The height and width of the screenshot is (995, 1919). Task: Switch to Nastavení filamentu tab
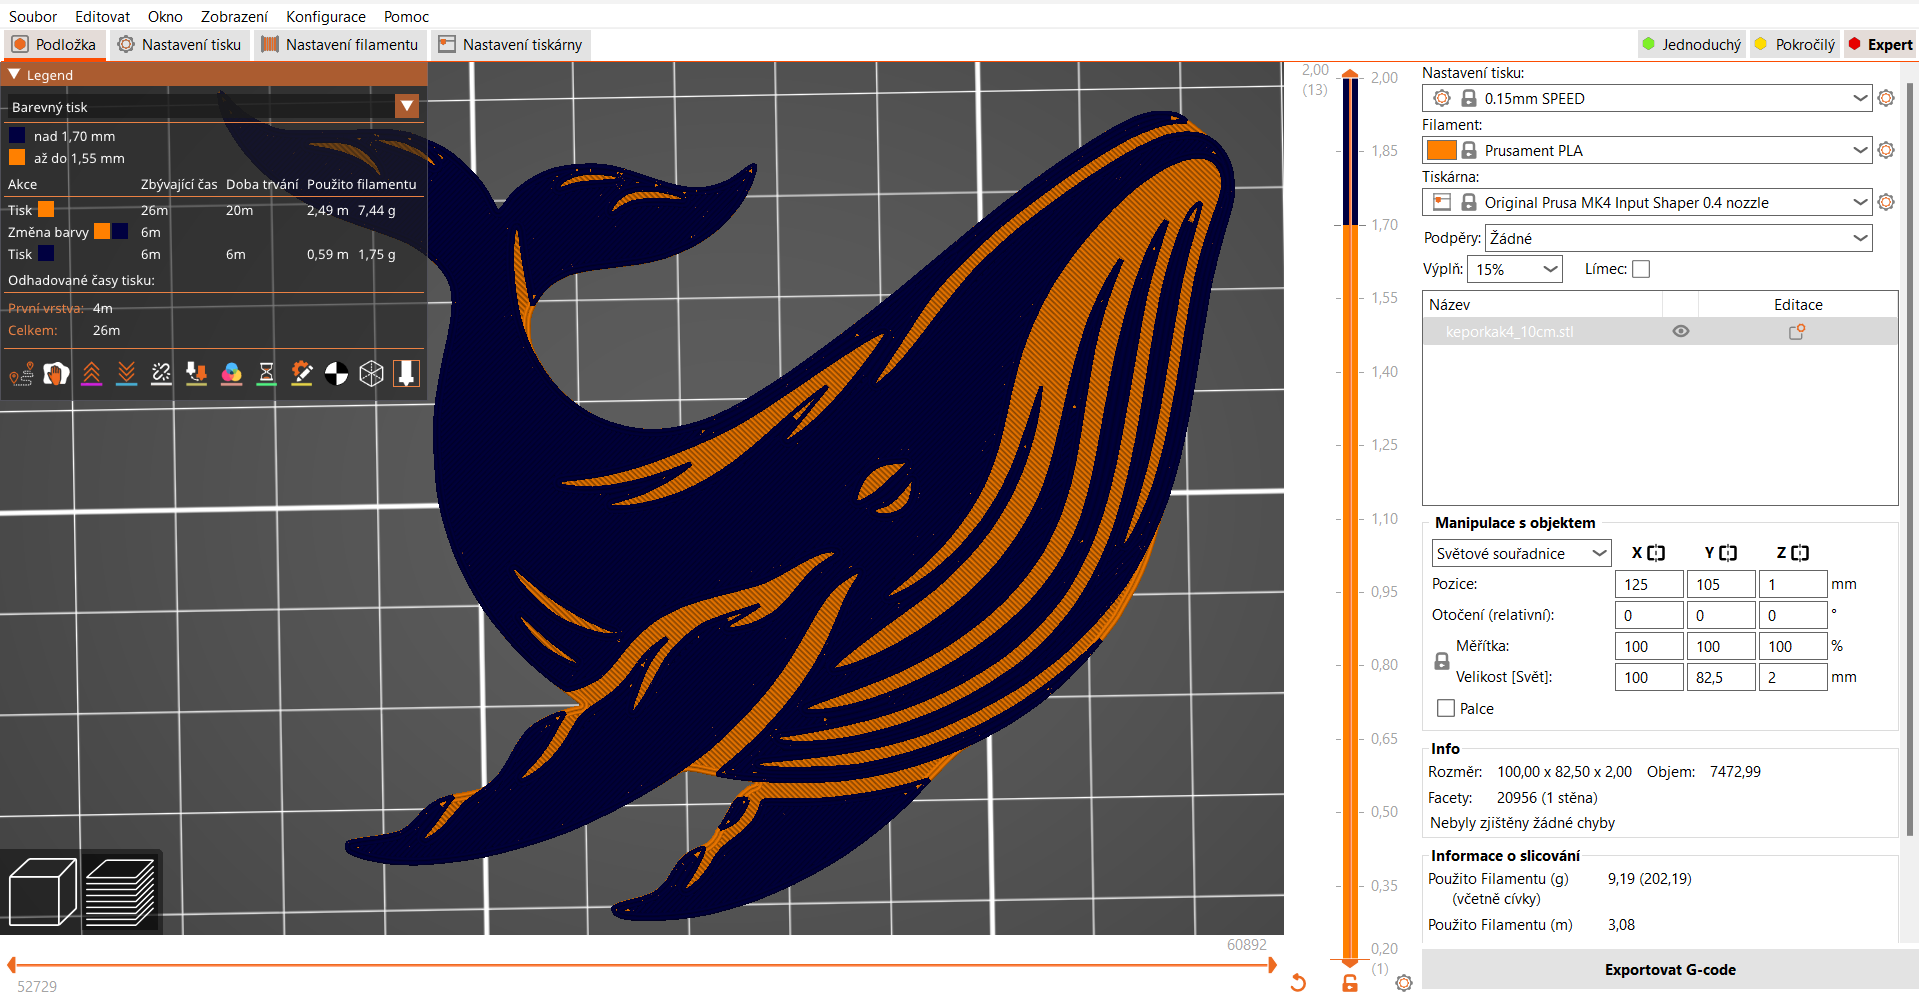point(340,45)
